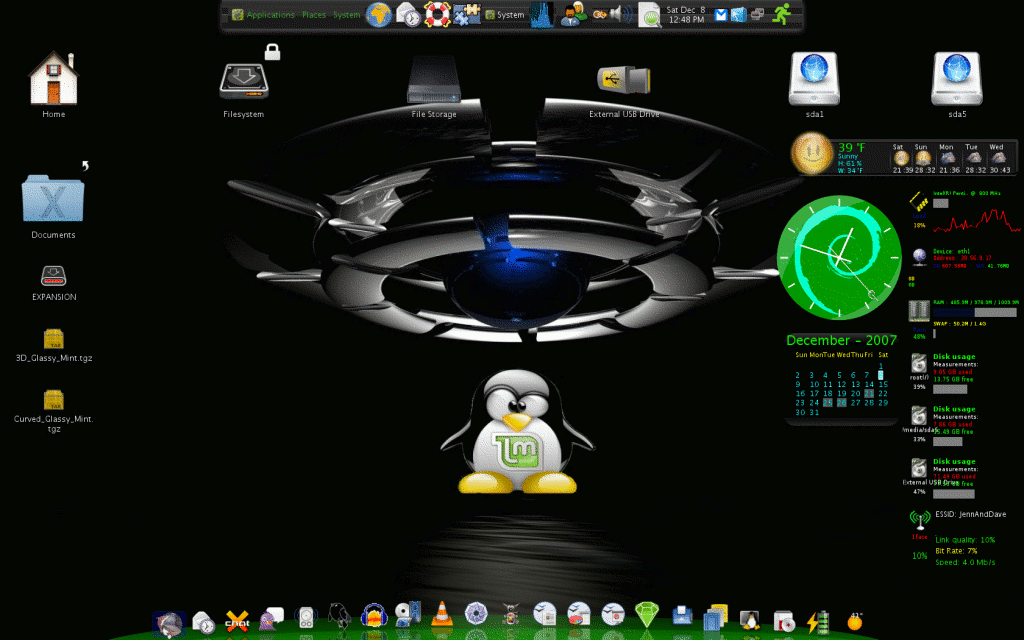Image resolution: width=1024 pixels, height=640 pixels.
Task: Open the blue scanner dock icon
Action: 682,615
